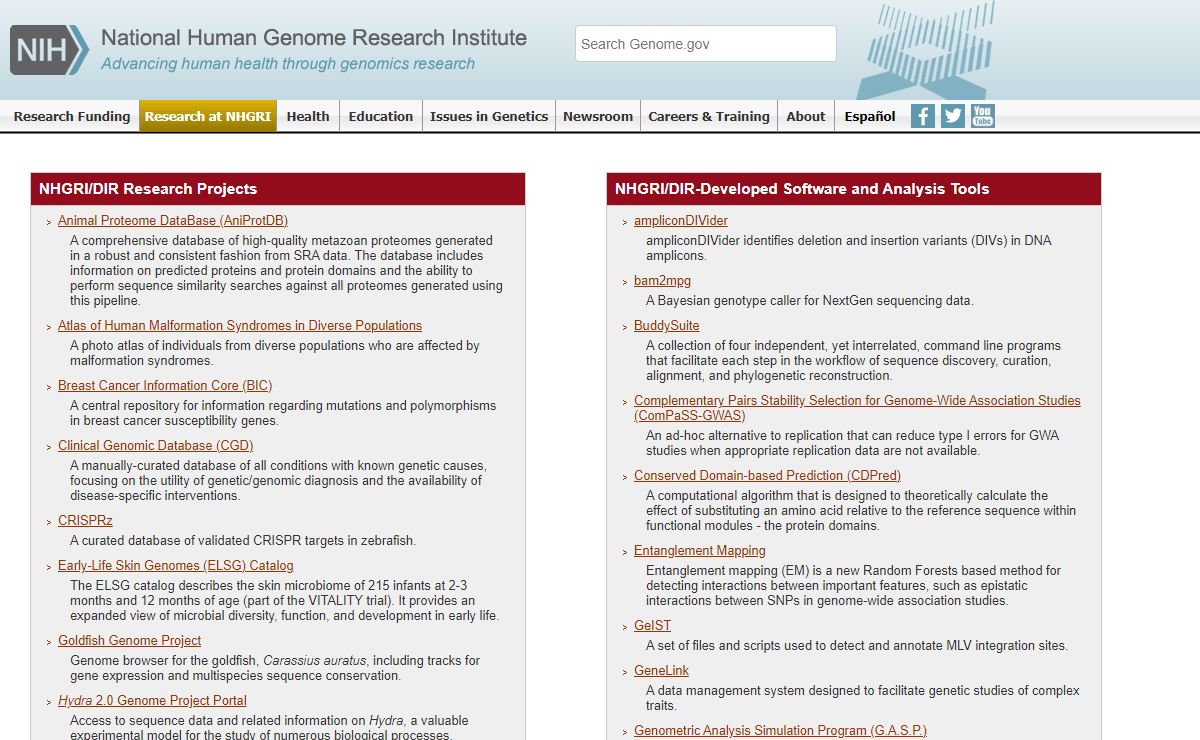
Task: Click the NIH logo badge
Action: pyautogui.click(x=49, y=50)
